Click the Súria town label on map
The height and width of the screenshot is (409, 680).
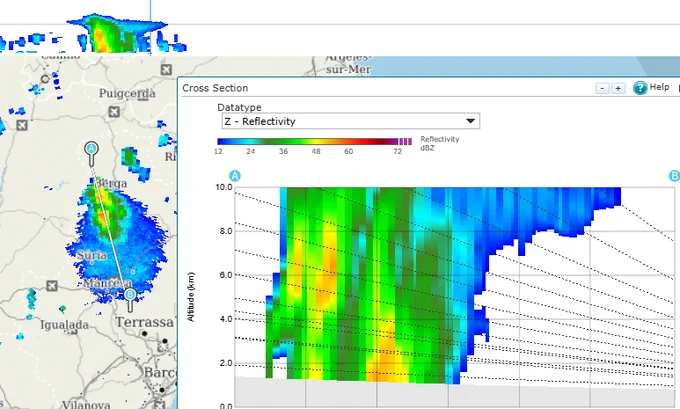pos(92,255)
